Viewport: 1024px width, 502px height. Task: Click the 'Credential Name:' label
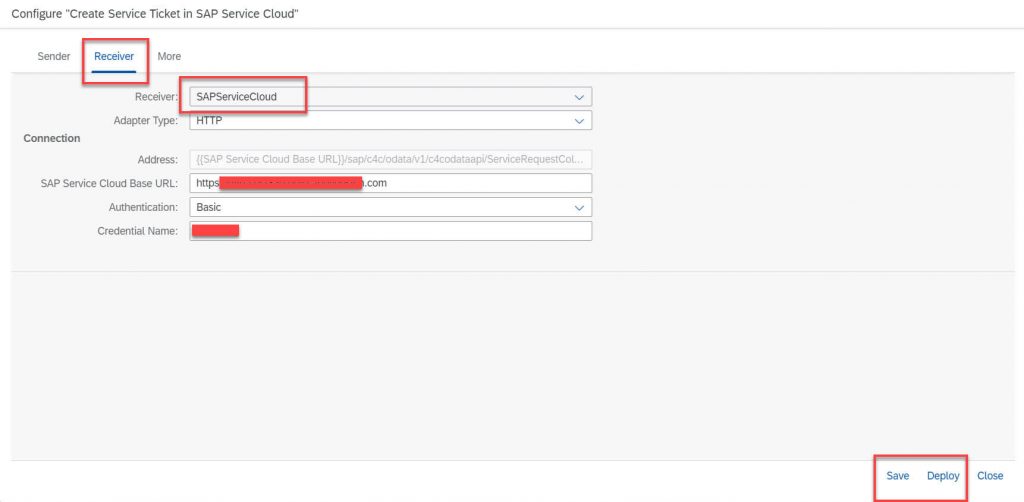pos(137,230)
